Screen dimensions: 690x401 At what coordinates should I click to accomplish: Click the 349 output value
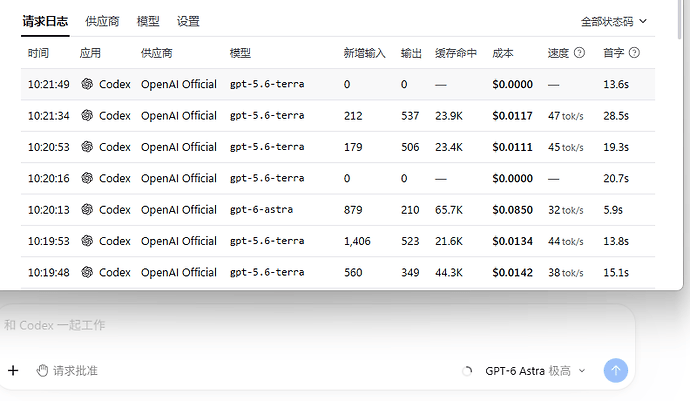(x=410, y=272)
